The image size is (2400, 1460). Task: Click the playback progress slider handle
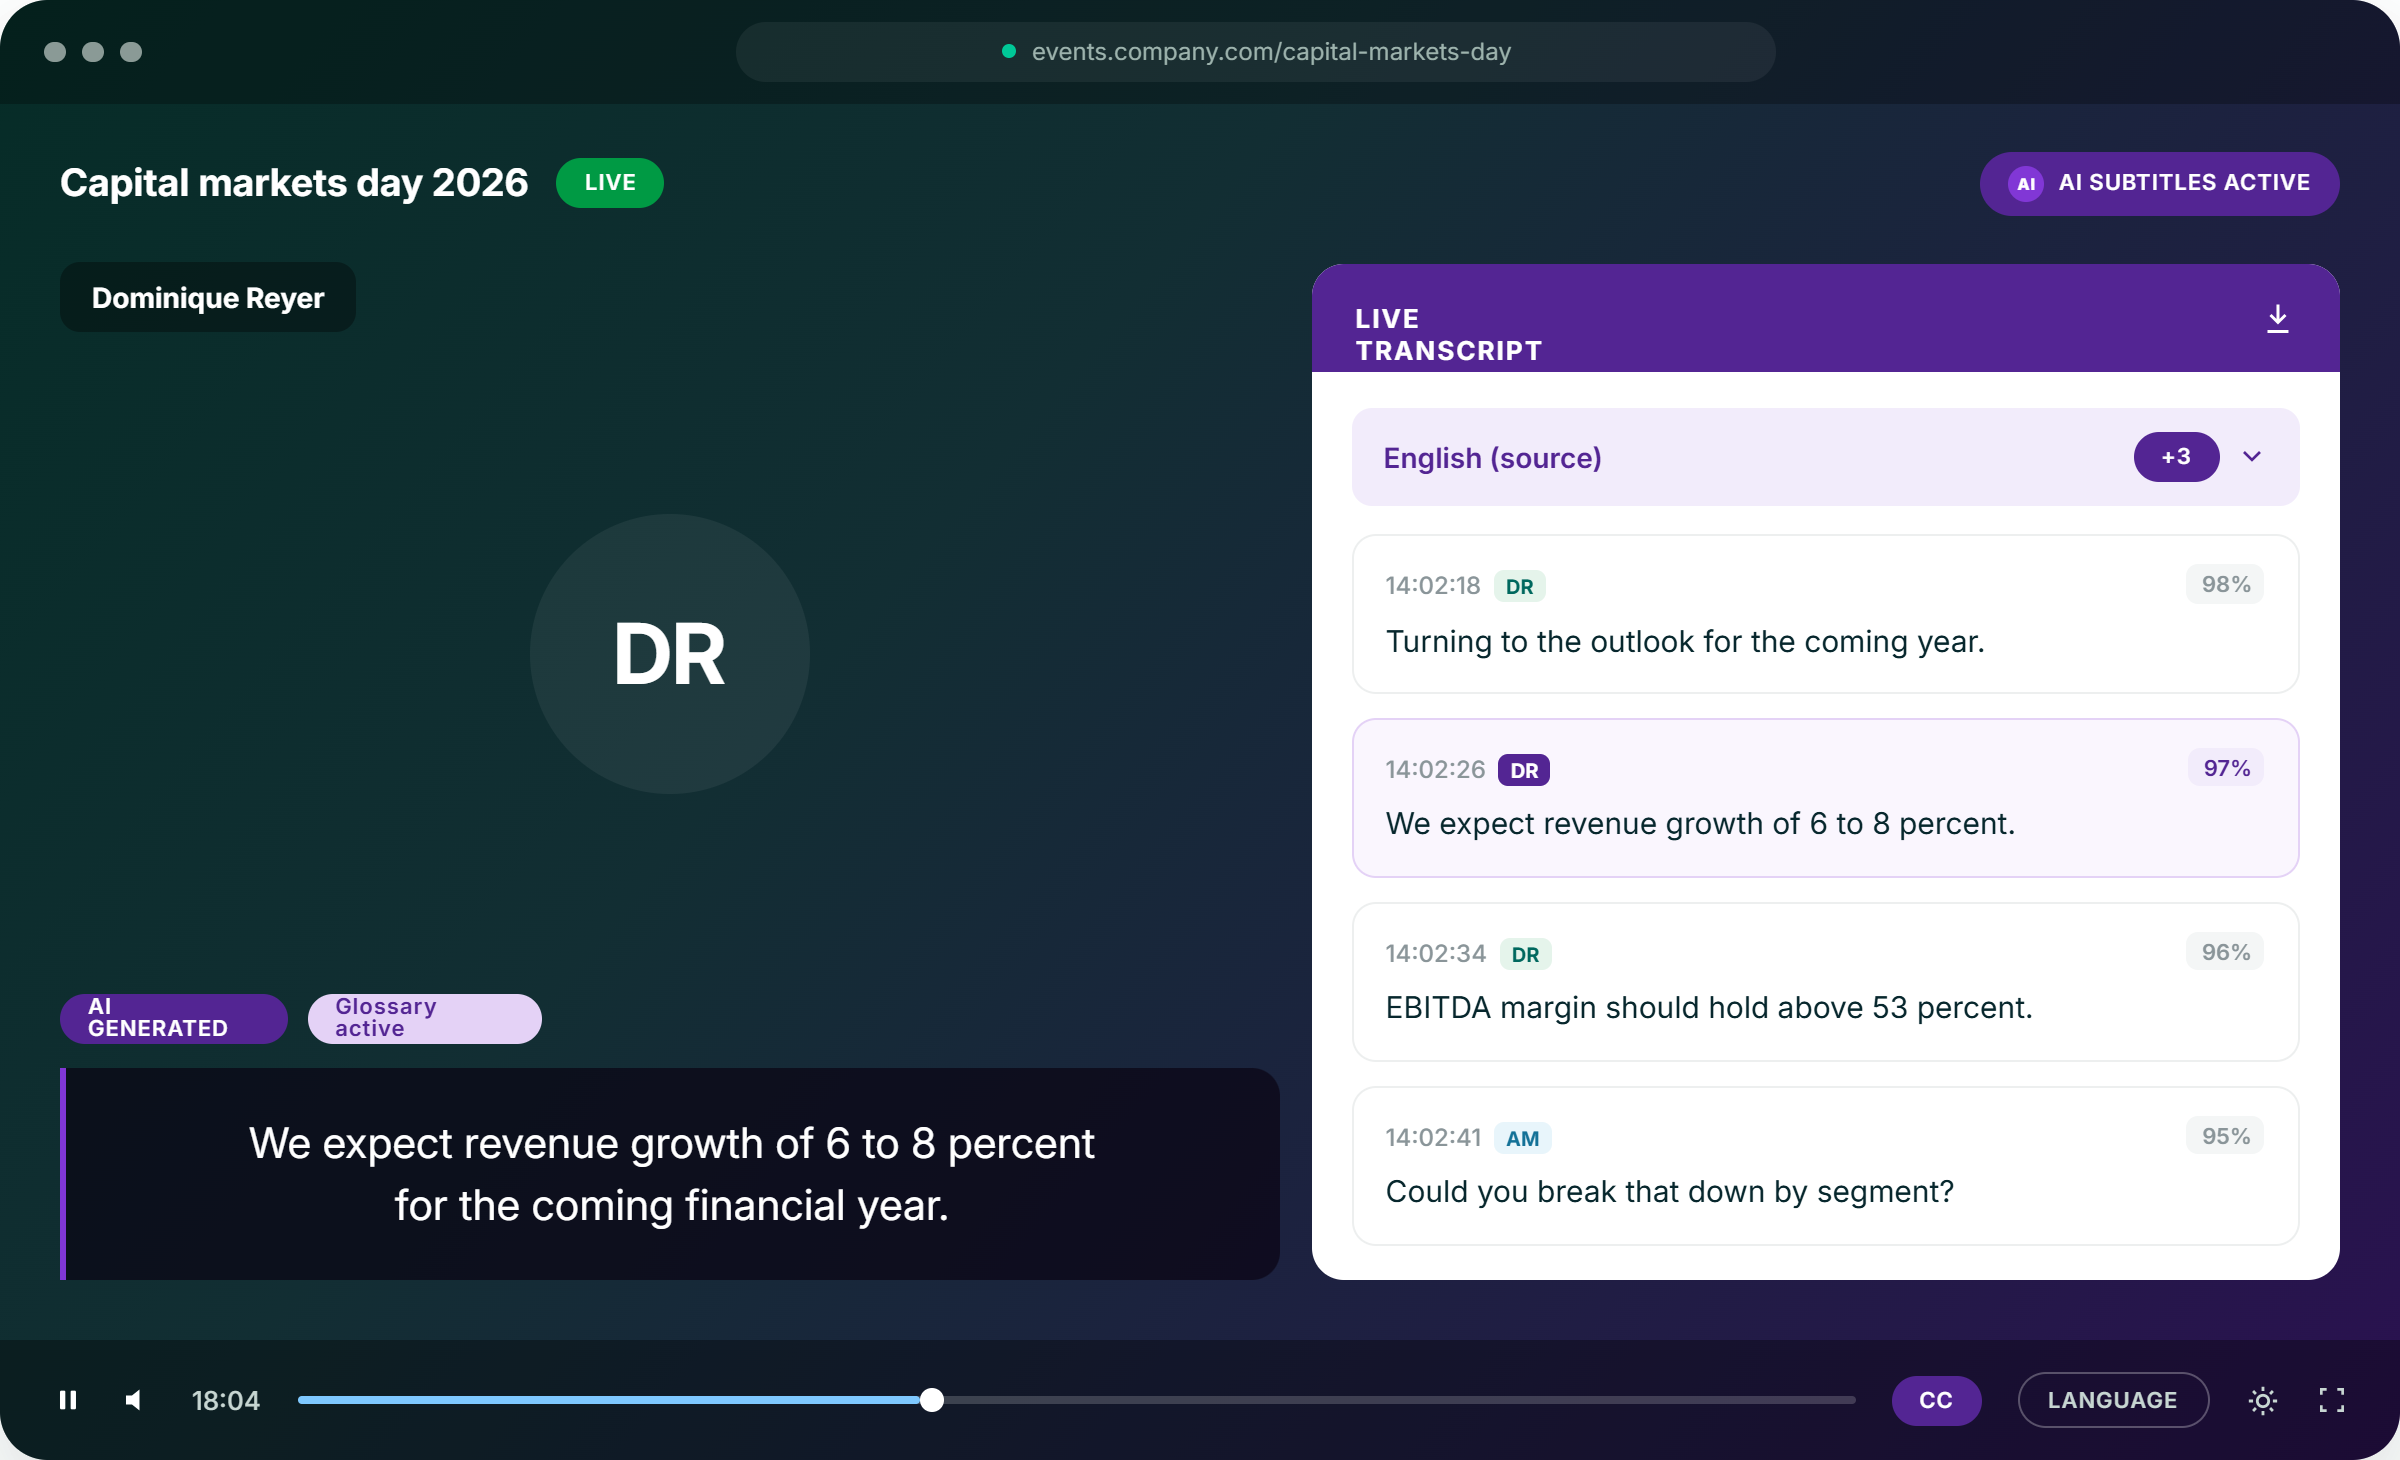(932, 1400)
